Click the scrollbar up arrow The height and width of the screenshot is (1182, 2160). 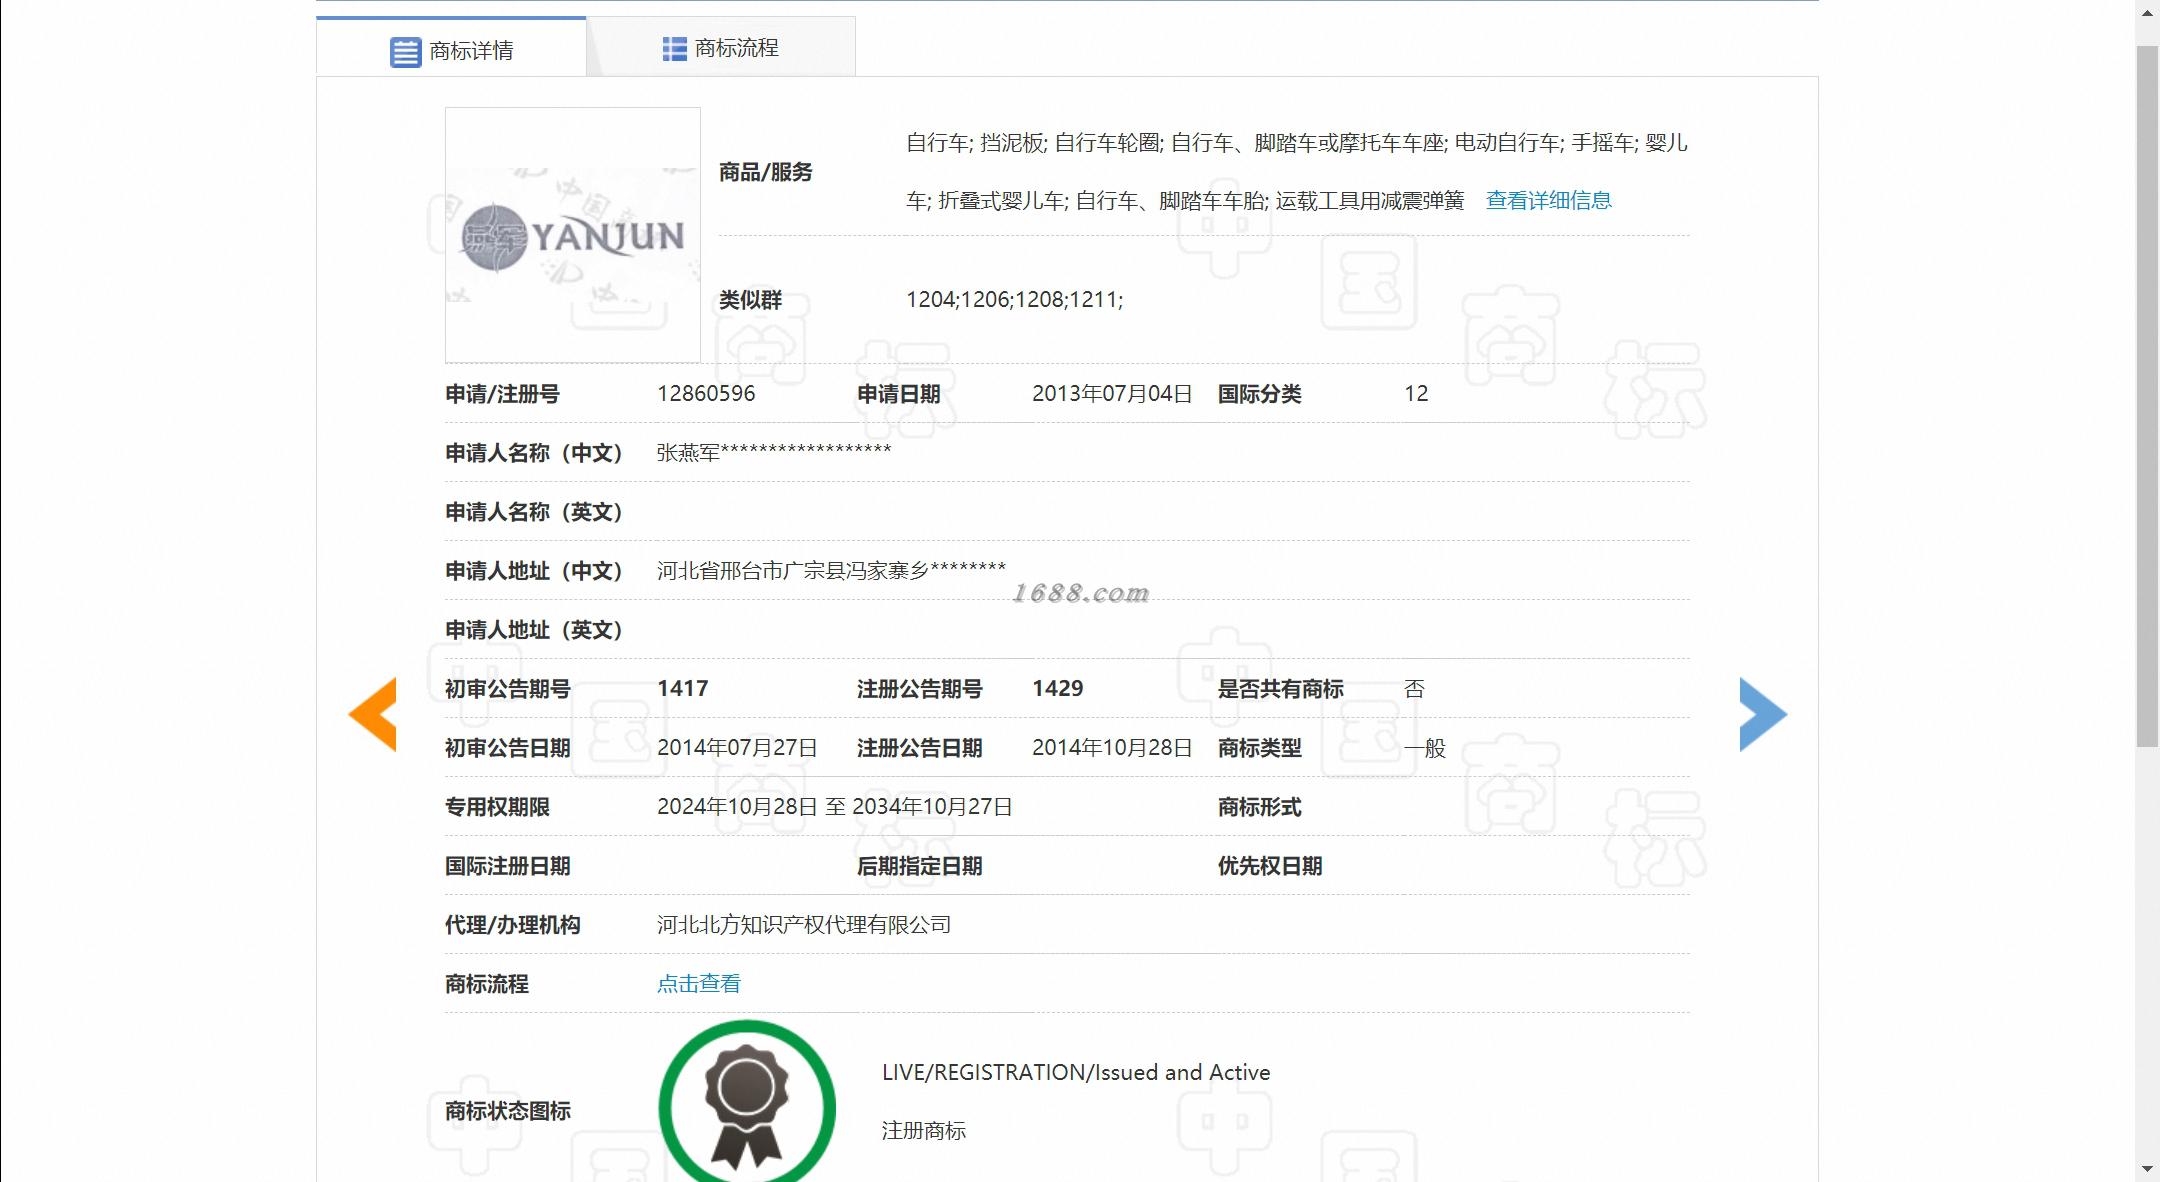click(x=2147, y=12)
